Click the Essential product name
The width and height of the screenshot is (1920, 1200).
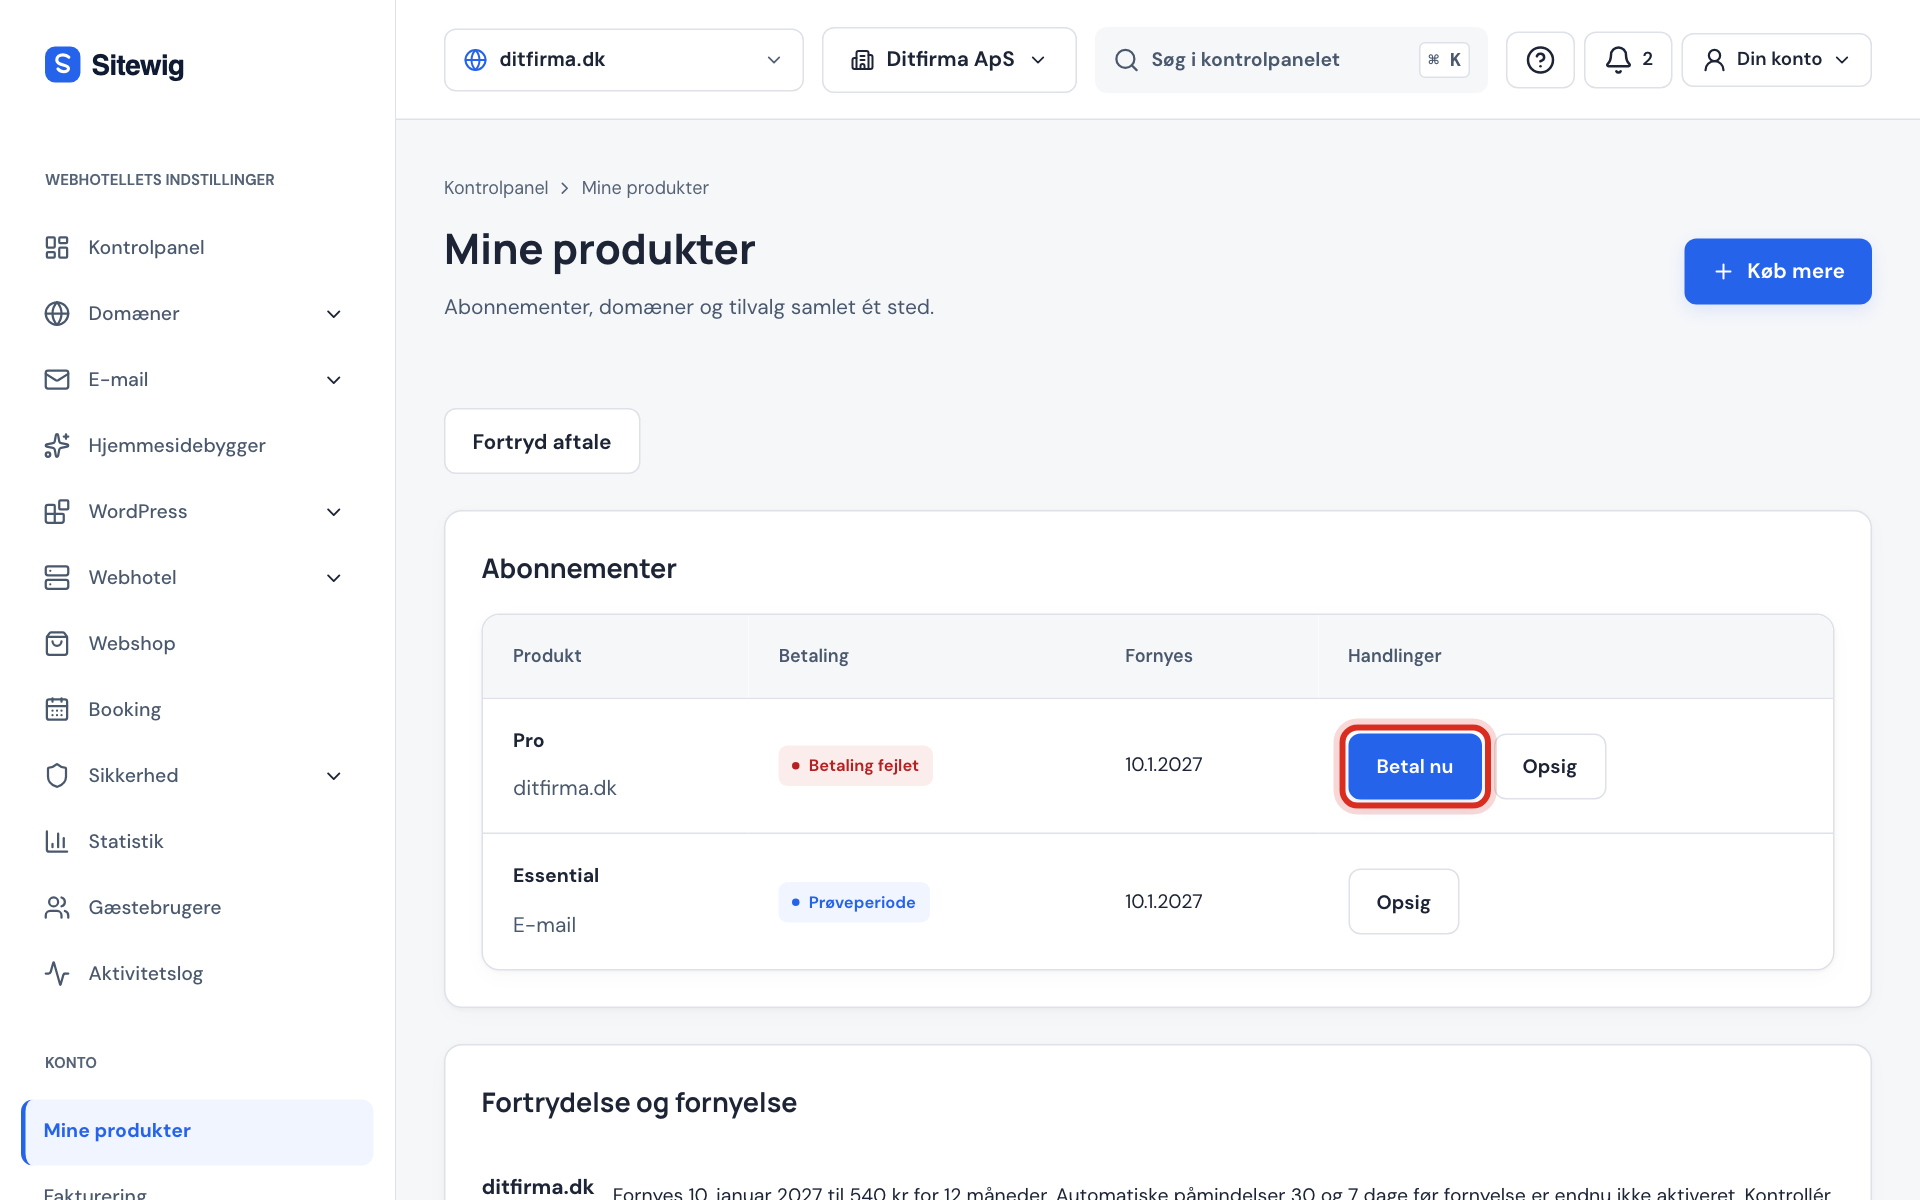(556, 875)
